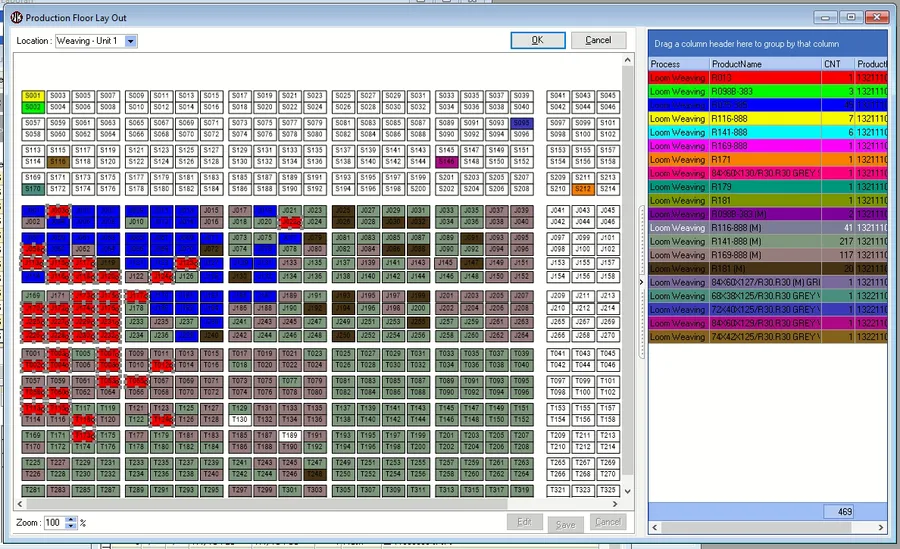Select the green loom S002

coord(33,107)
